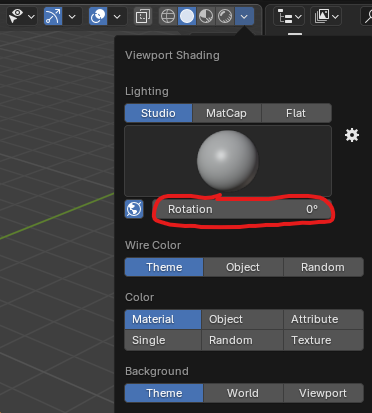This screenshot has width=372, height=413.
Task: Set Color mode to Random
Action: click(242, 340)
